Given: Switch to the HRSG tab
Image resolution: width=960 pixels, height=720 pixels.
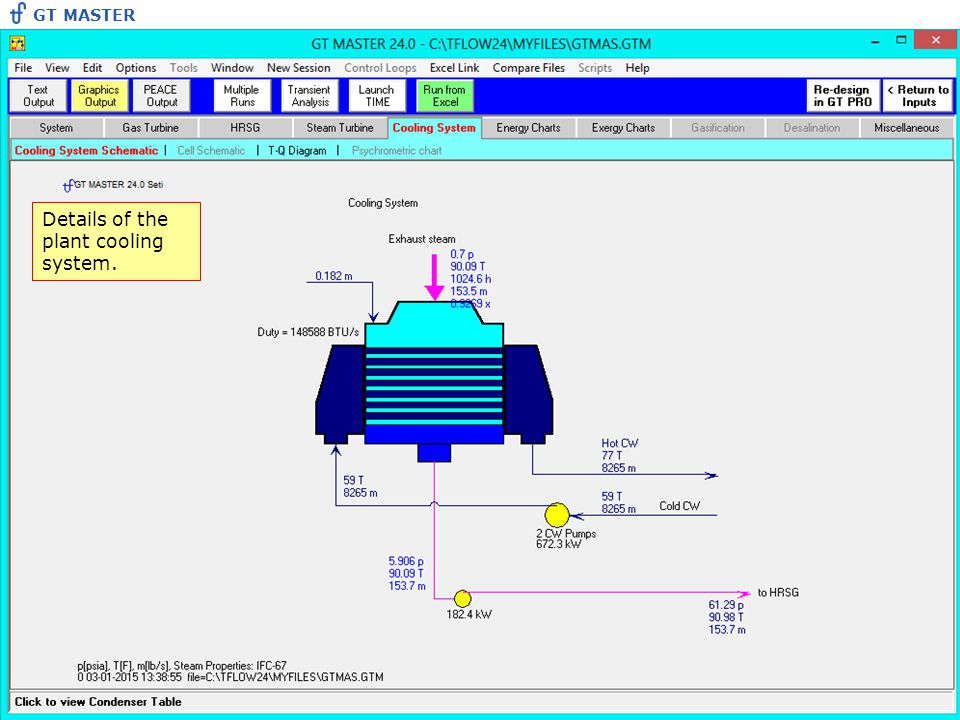Looking at the screenshot, I should (x=245, y=128).
